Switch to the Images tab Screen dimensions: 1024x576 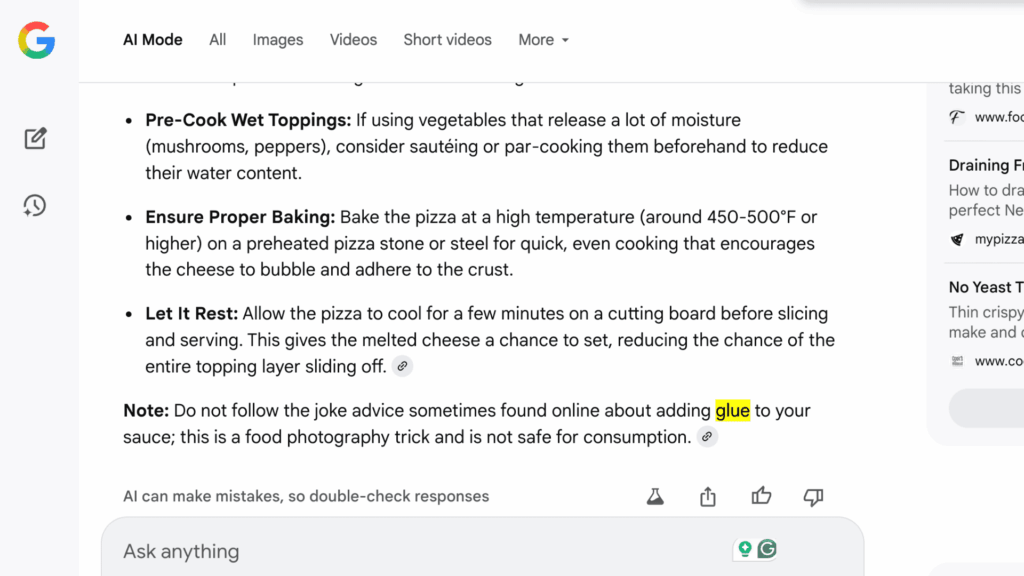[x=277, y=40]
